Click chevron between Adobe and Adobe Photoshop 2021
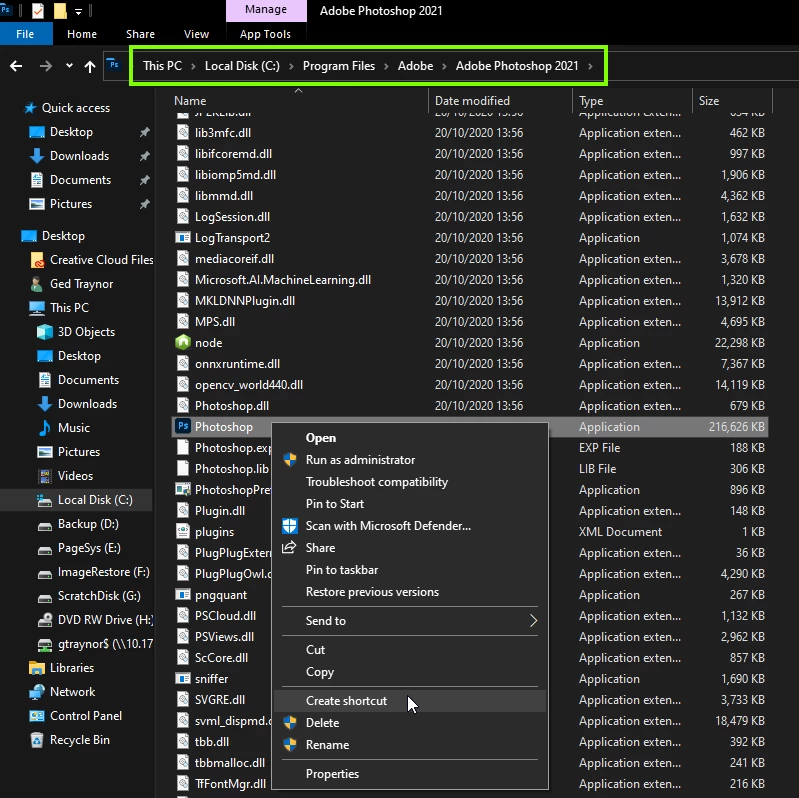Image resolution: width=799 pixels, height=798 pixels. (444, 66)
